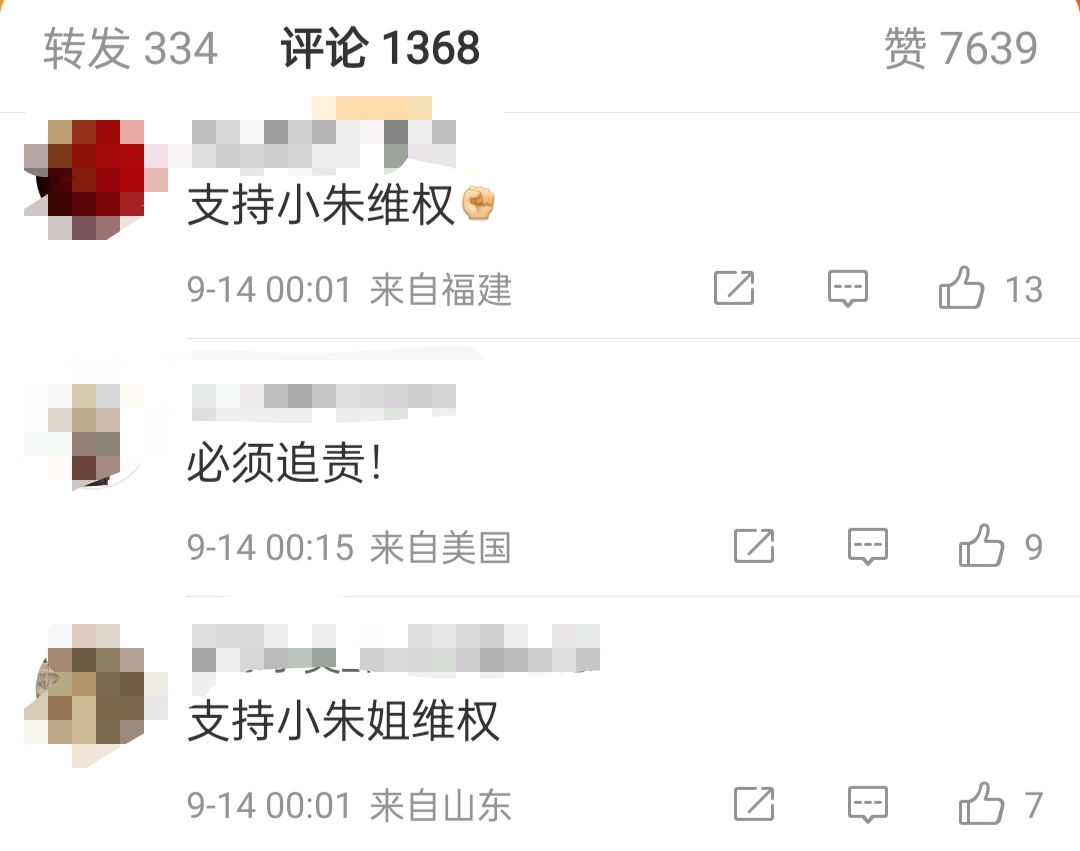Open the 评论 1368 tab
The width and height of the screenshot is (1080, 851).
(x=380, y=48)
